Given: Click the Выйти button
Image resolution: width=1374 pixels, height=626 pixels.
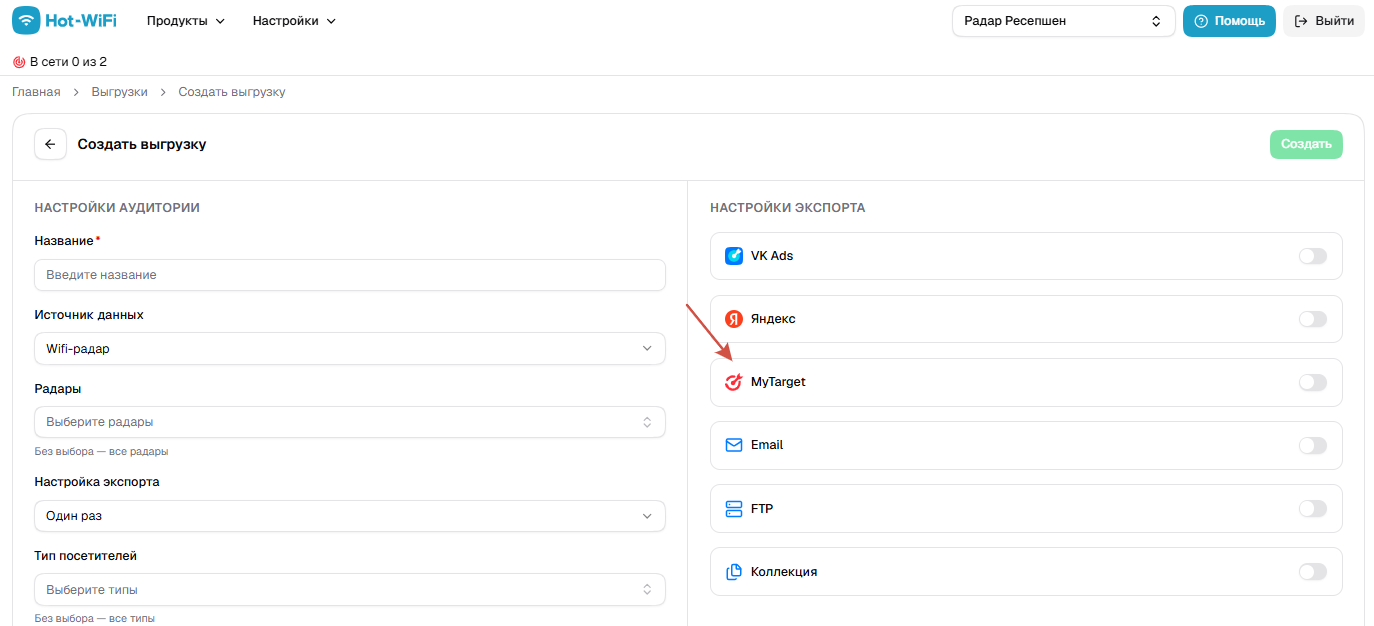Looking at the screenshot, I should point(1324,21).
